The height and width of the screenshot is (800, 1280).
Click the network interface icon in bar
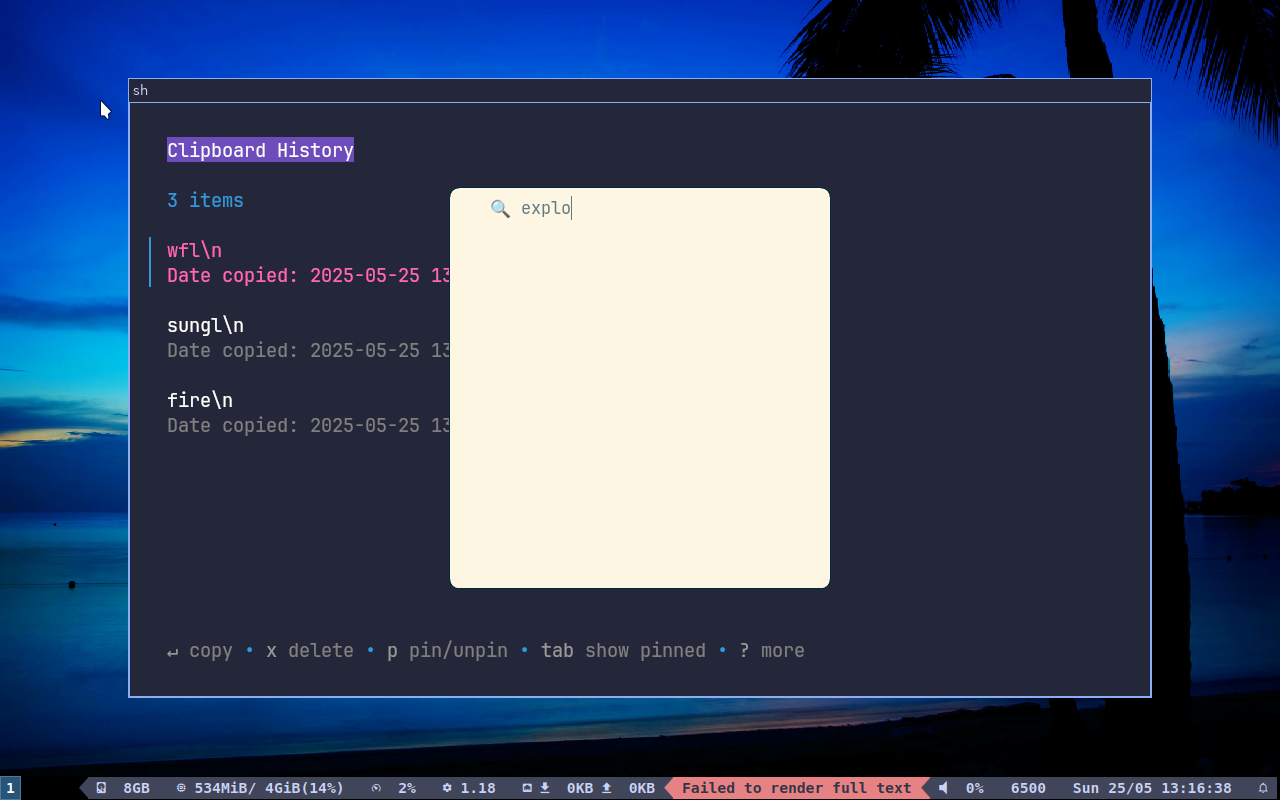point(527,788)
